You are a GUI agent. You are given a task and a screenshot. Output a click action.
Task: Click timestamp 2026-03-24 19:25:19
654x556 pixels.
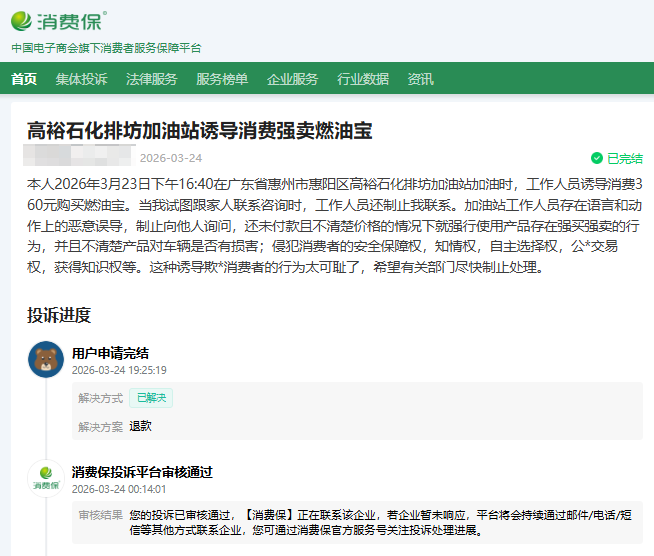pos(119,370)
